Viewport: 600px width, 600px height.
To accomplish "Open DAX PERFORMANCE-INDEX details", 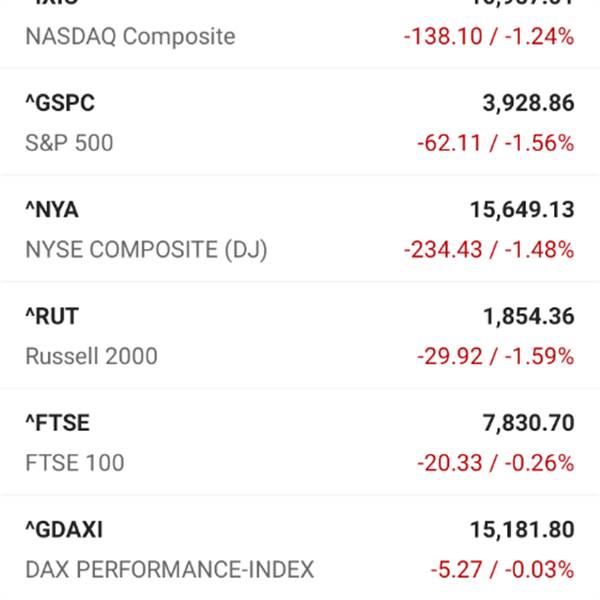I will coord(170,570).
